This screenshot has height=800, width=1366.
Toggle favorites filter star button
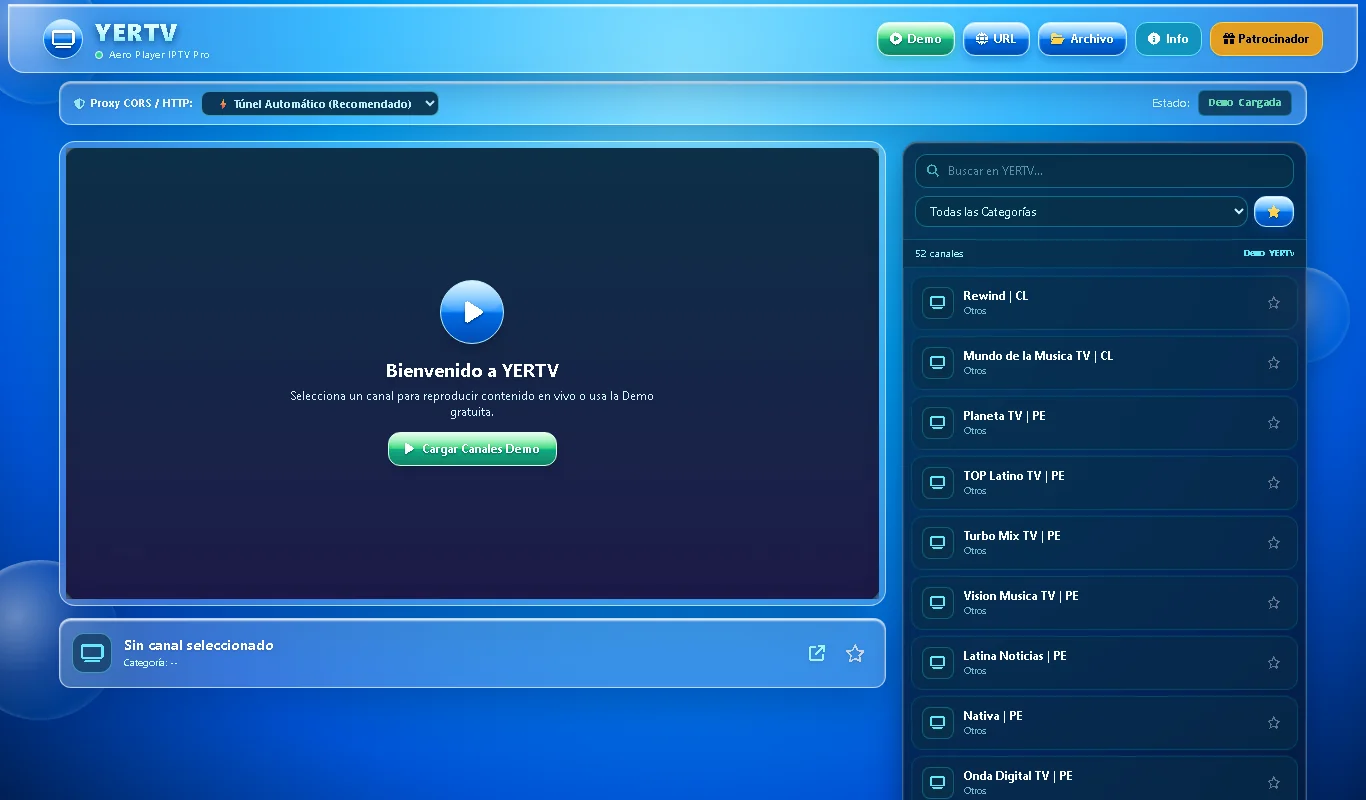tap(1274, 212)
